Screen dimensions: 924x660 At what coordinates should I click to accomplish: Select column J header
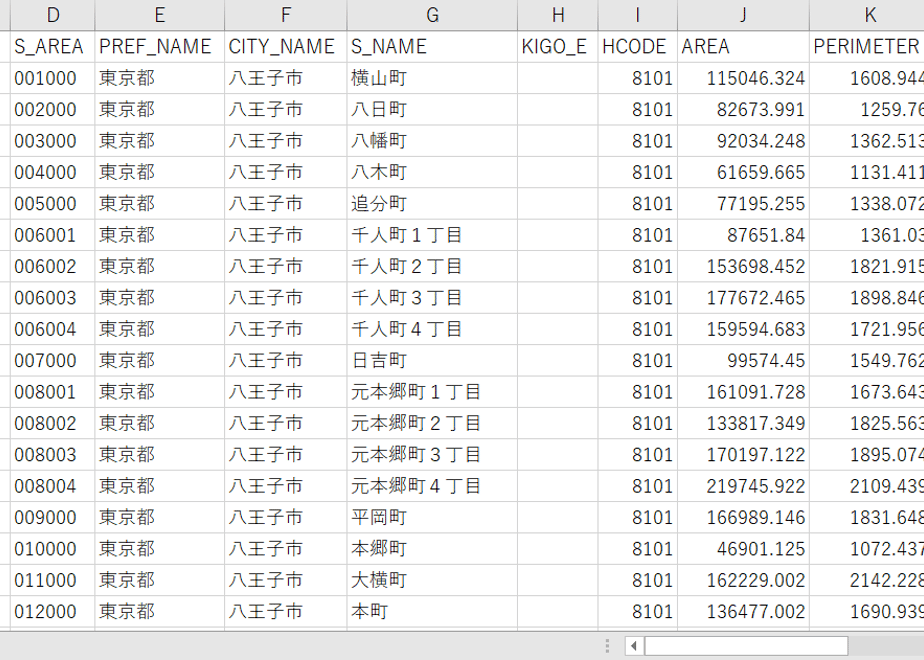coord(743,15)
